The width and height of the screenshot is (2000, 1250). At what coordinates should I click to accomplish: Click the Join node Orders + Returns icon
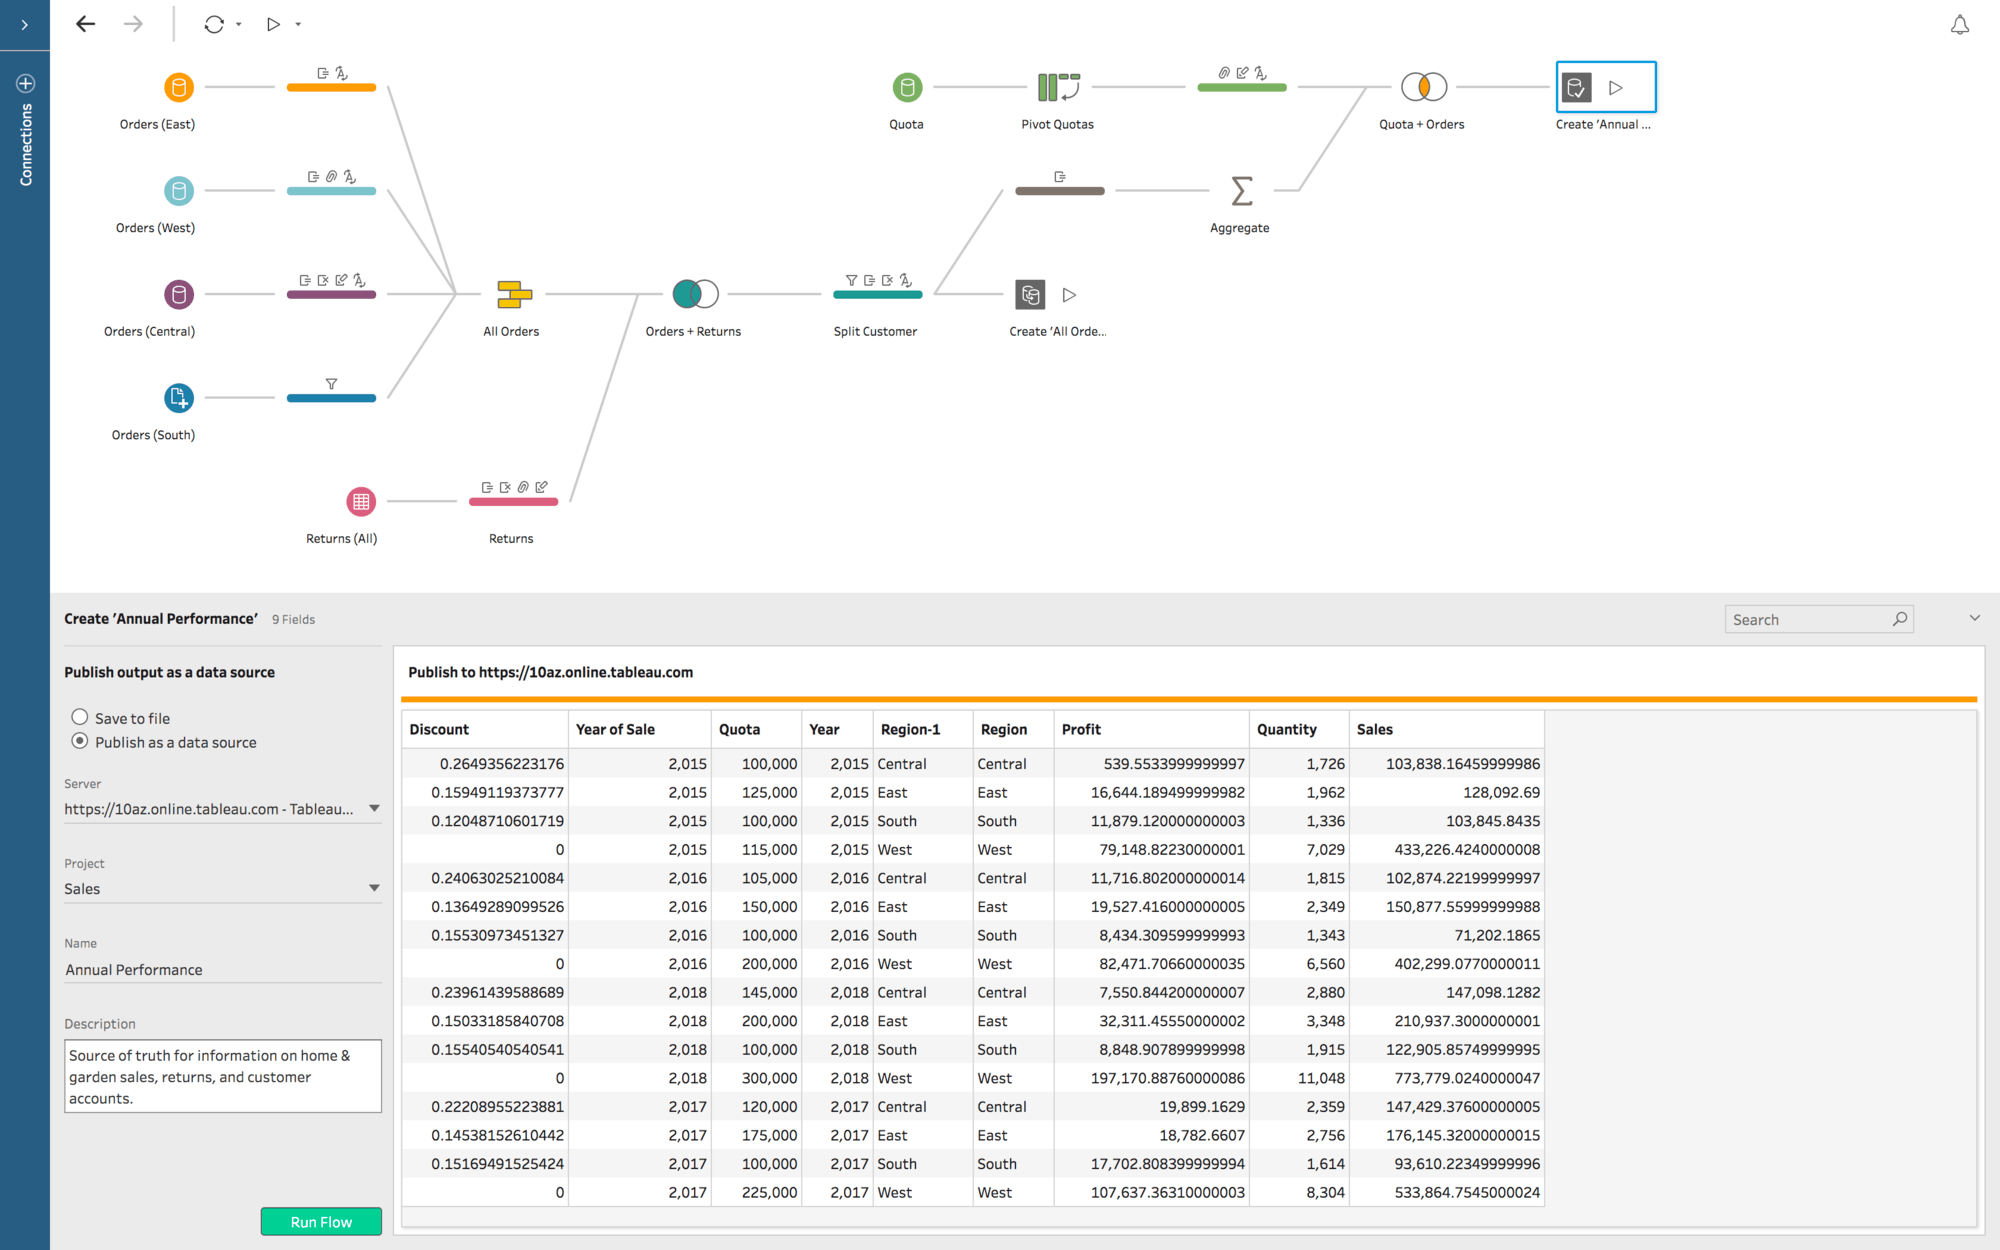(695, 294)
